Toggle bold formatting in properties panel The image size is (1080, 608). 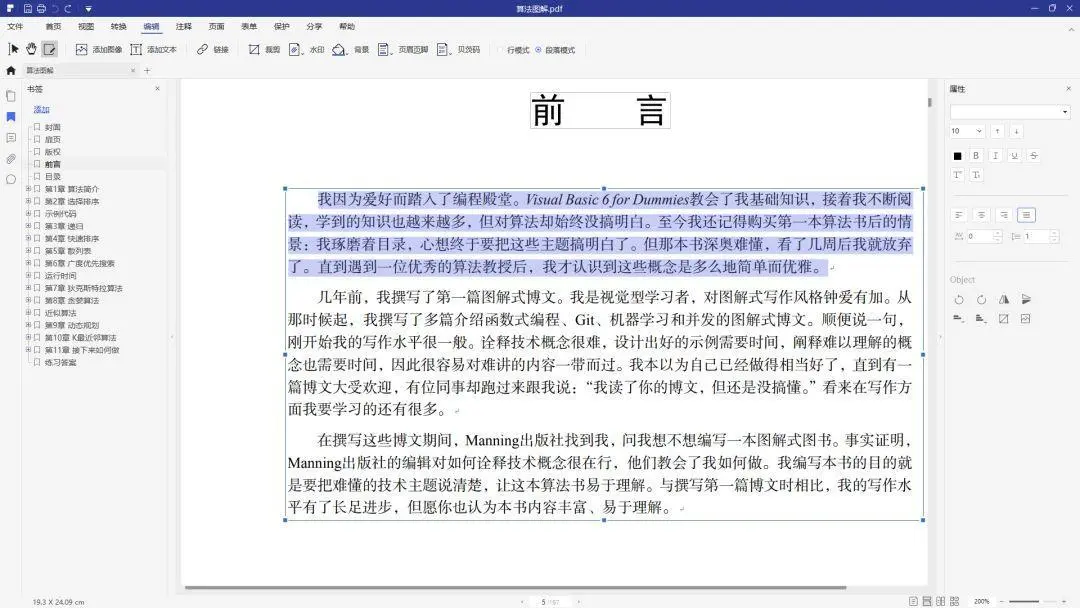tap(976, 156)
